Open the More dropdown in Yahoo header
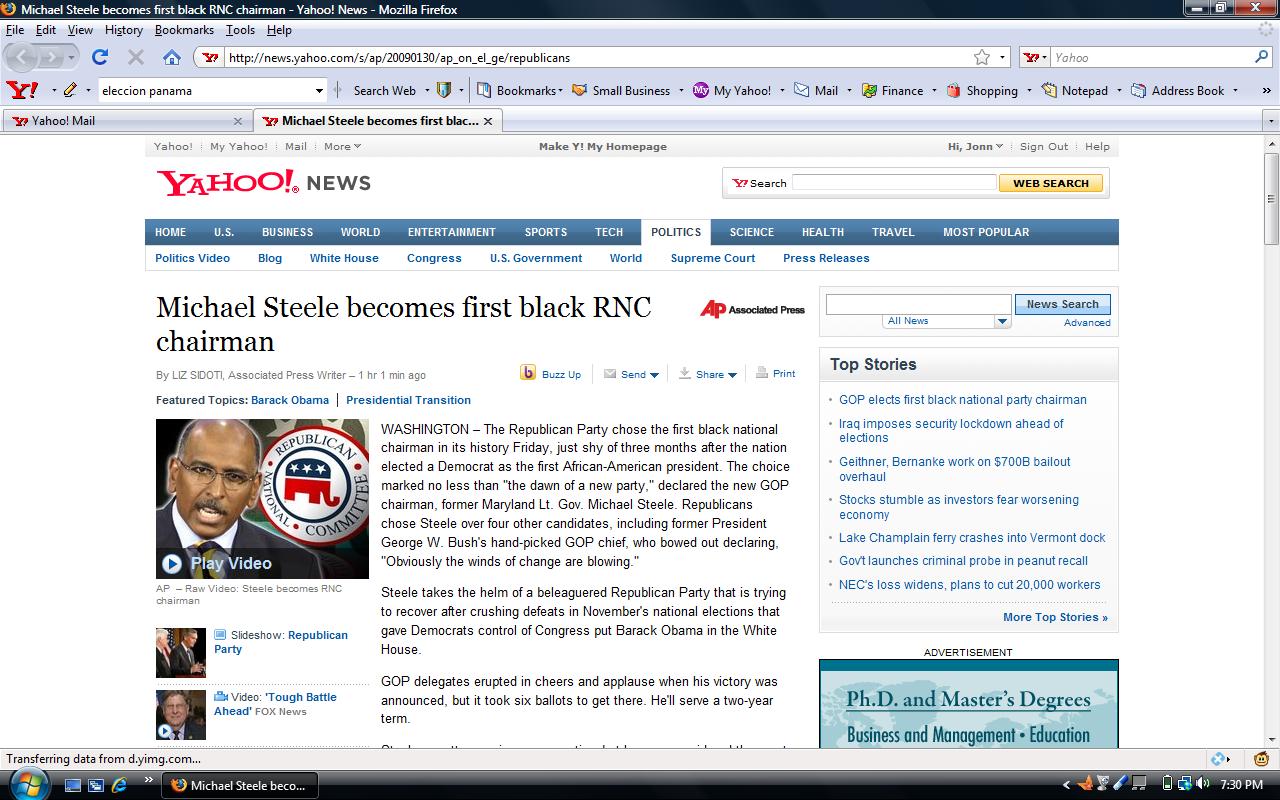The height and width of the screenshot is (800, 1280). [x=342, y=146]
